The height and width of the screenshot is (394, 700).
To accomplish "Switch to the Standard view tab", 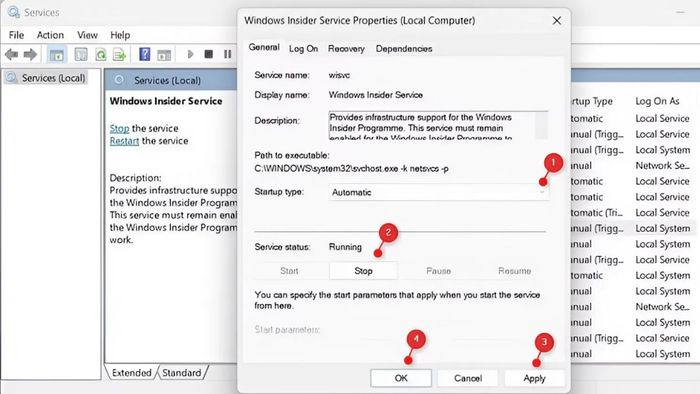I will point(181,373).
